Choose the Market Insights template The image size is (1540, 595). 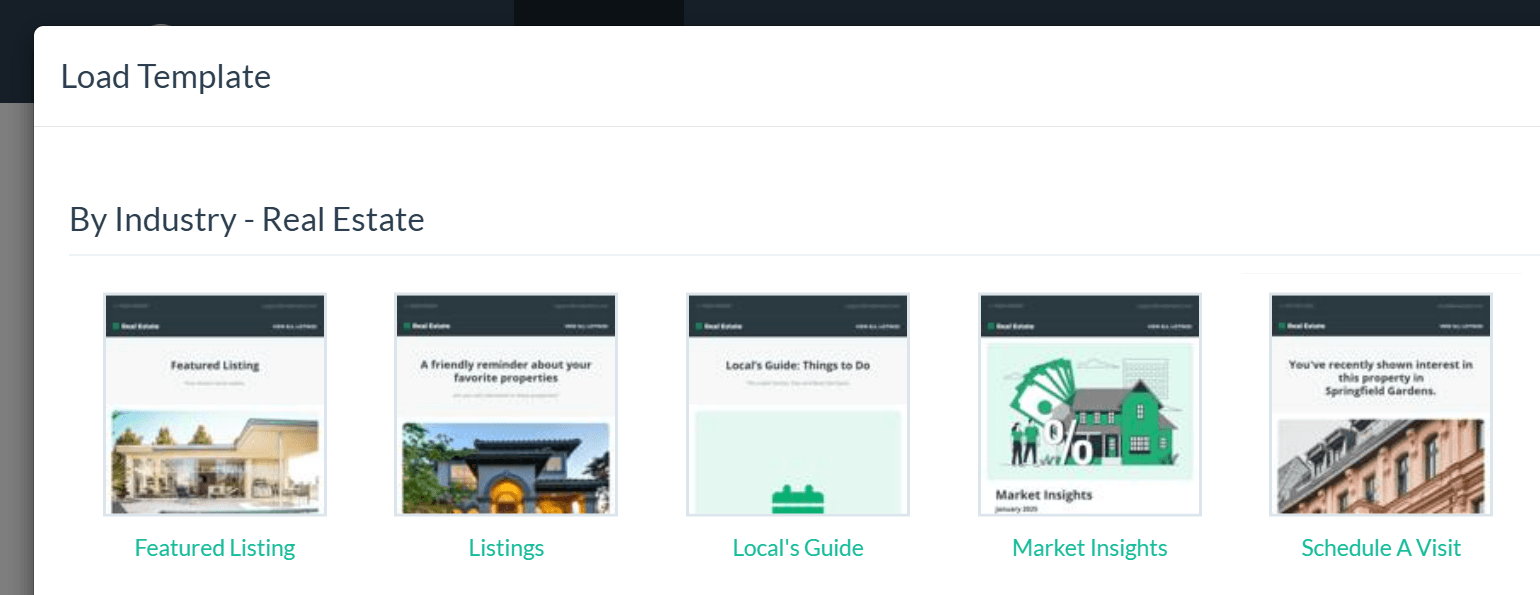point(1089,547)
